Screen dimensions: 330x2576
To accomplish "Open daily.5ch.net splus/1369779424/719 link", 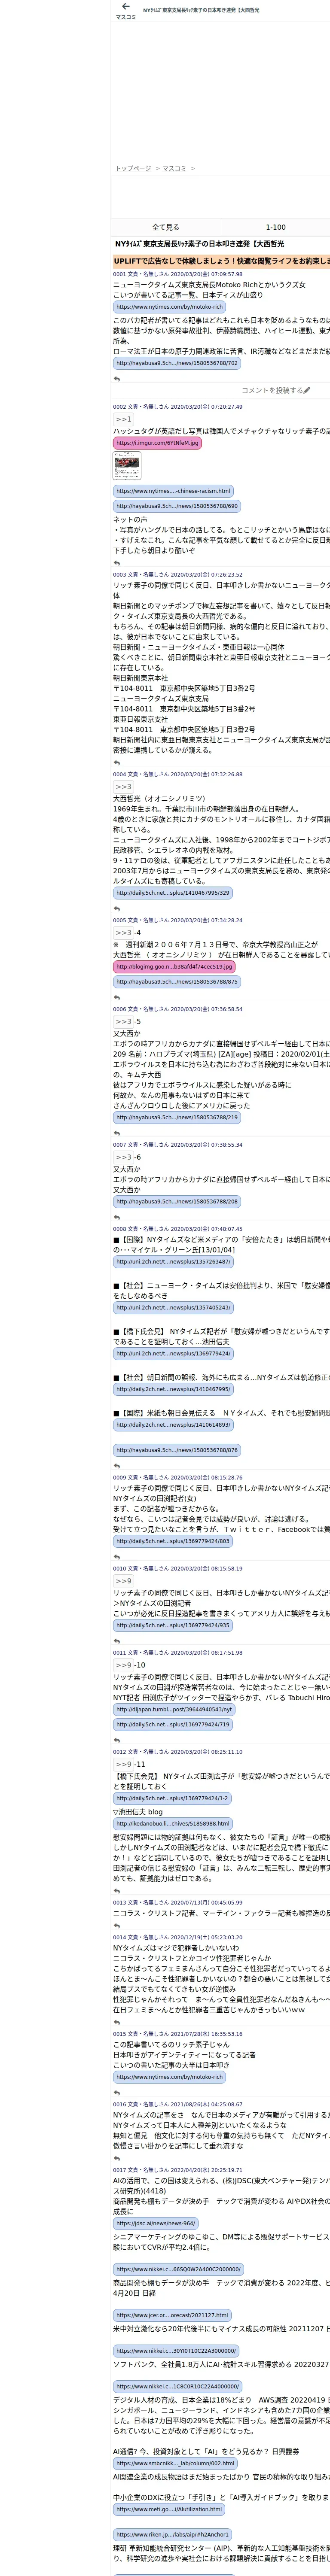I will point(173,1724).
